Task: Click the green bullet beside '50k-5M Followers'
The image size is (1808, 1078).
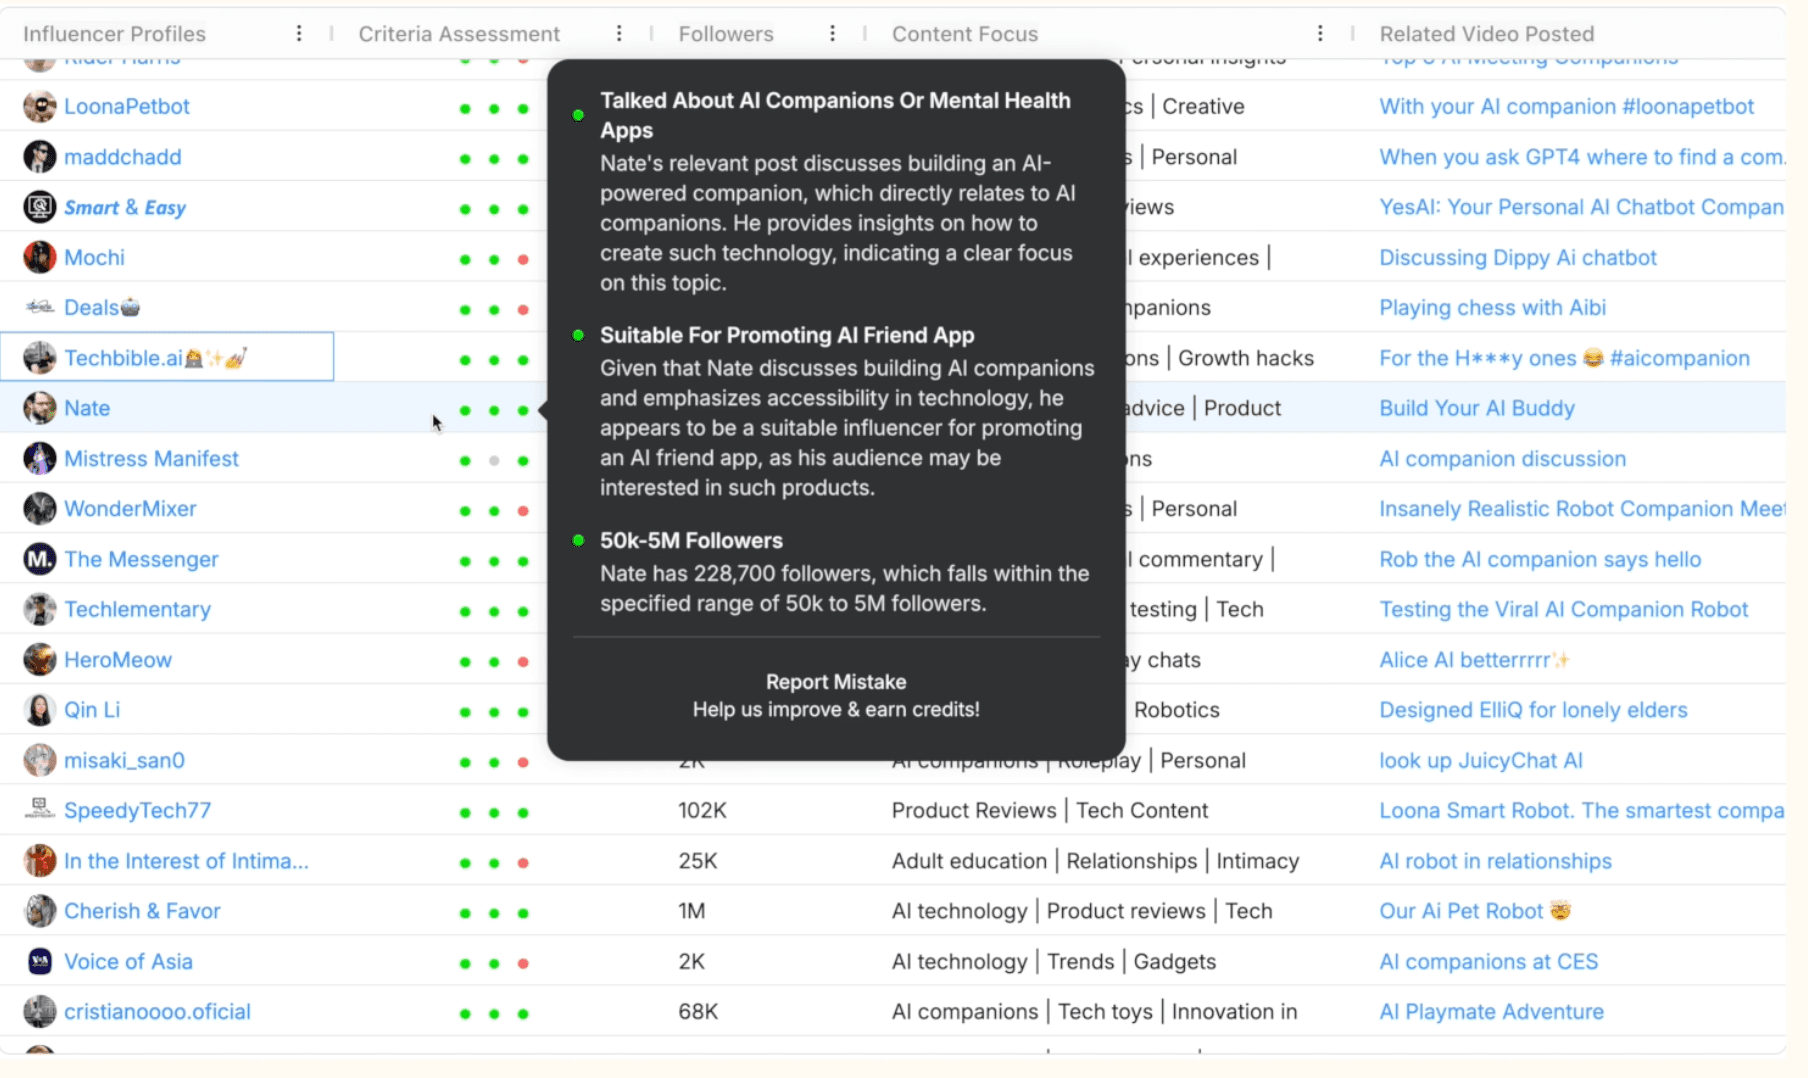Action: tap(578, 540)
